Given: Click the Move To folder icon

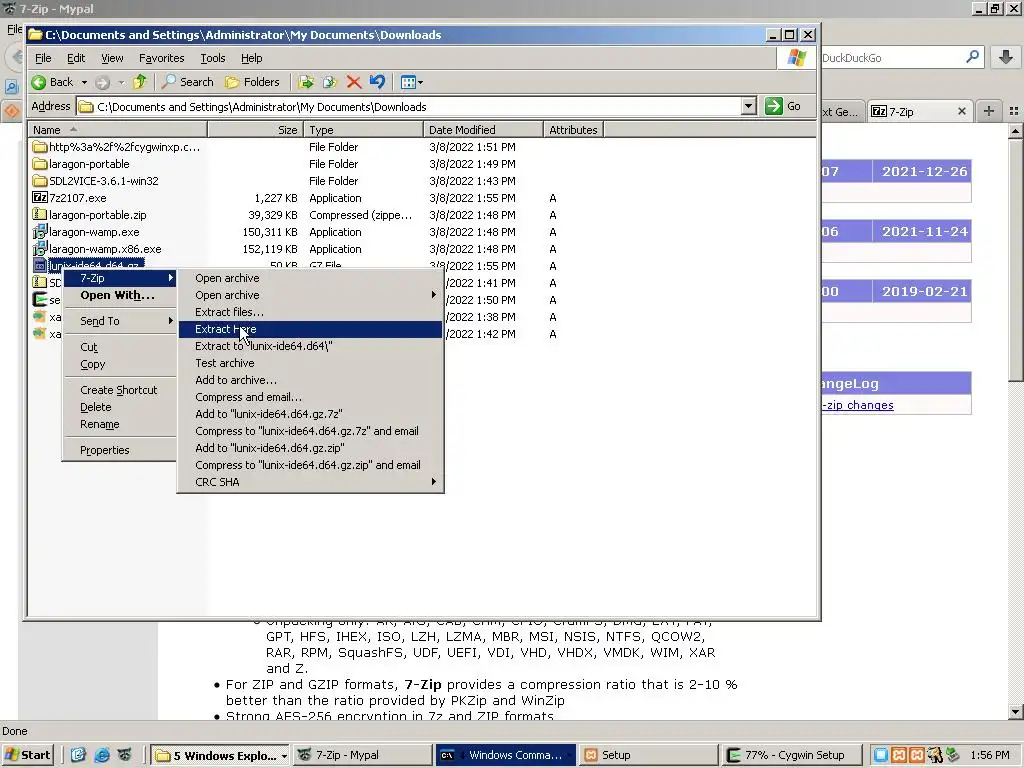Looking at the screenshot, I should pos(306,82).
